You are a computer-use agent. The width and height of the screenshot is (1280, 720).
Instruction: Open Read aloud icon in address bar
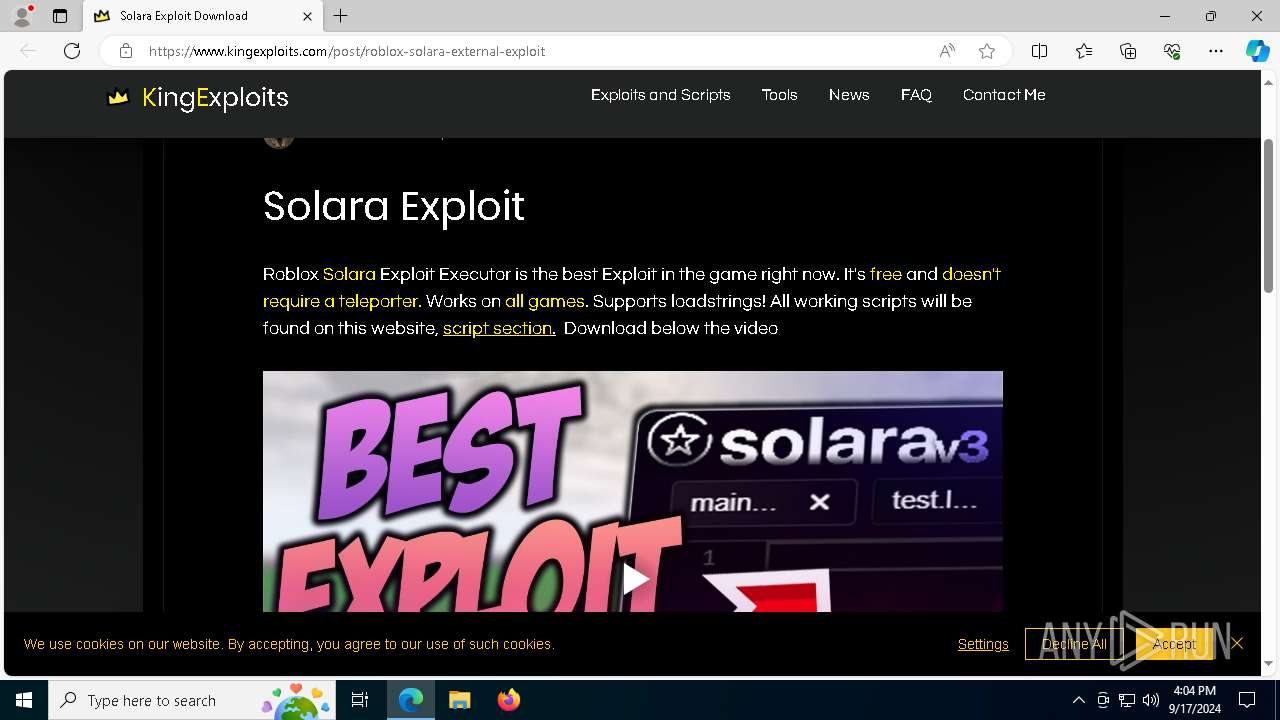click(x=947, y=51)
